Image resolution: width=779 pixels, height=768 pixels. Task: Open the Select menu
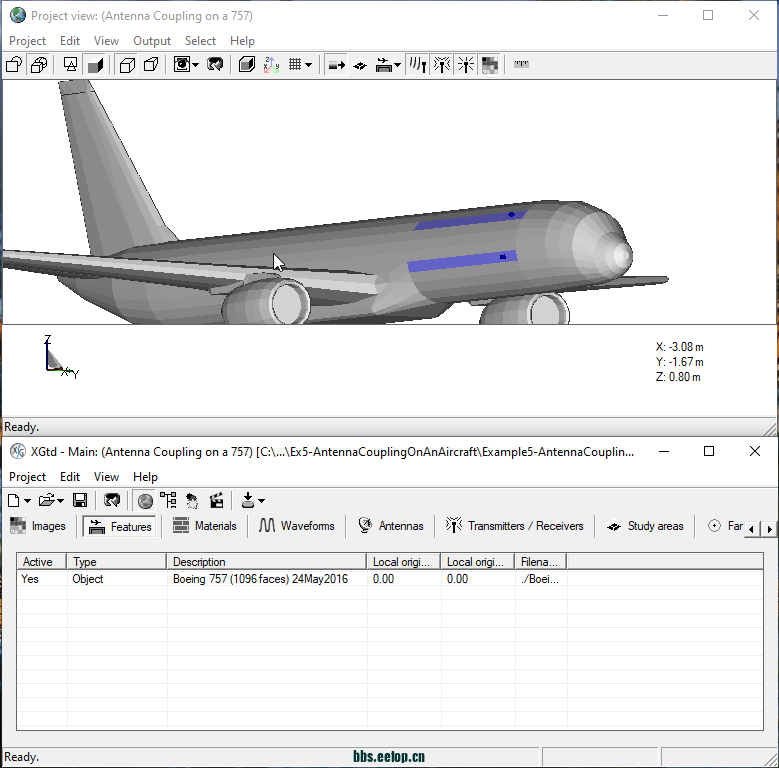pos(200,41)
